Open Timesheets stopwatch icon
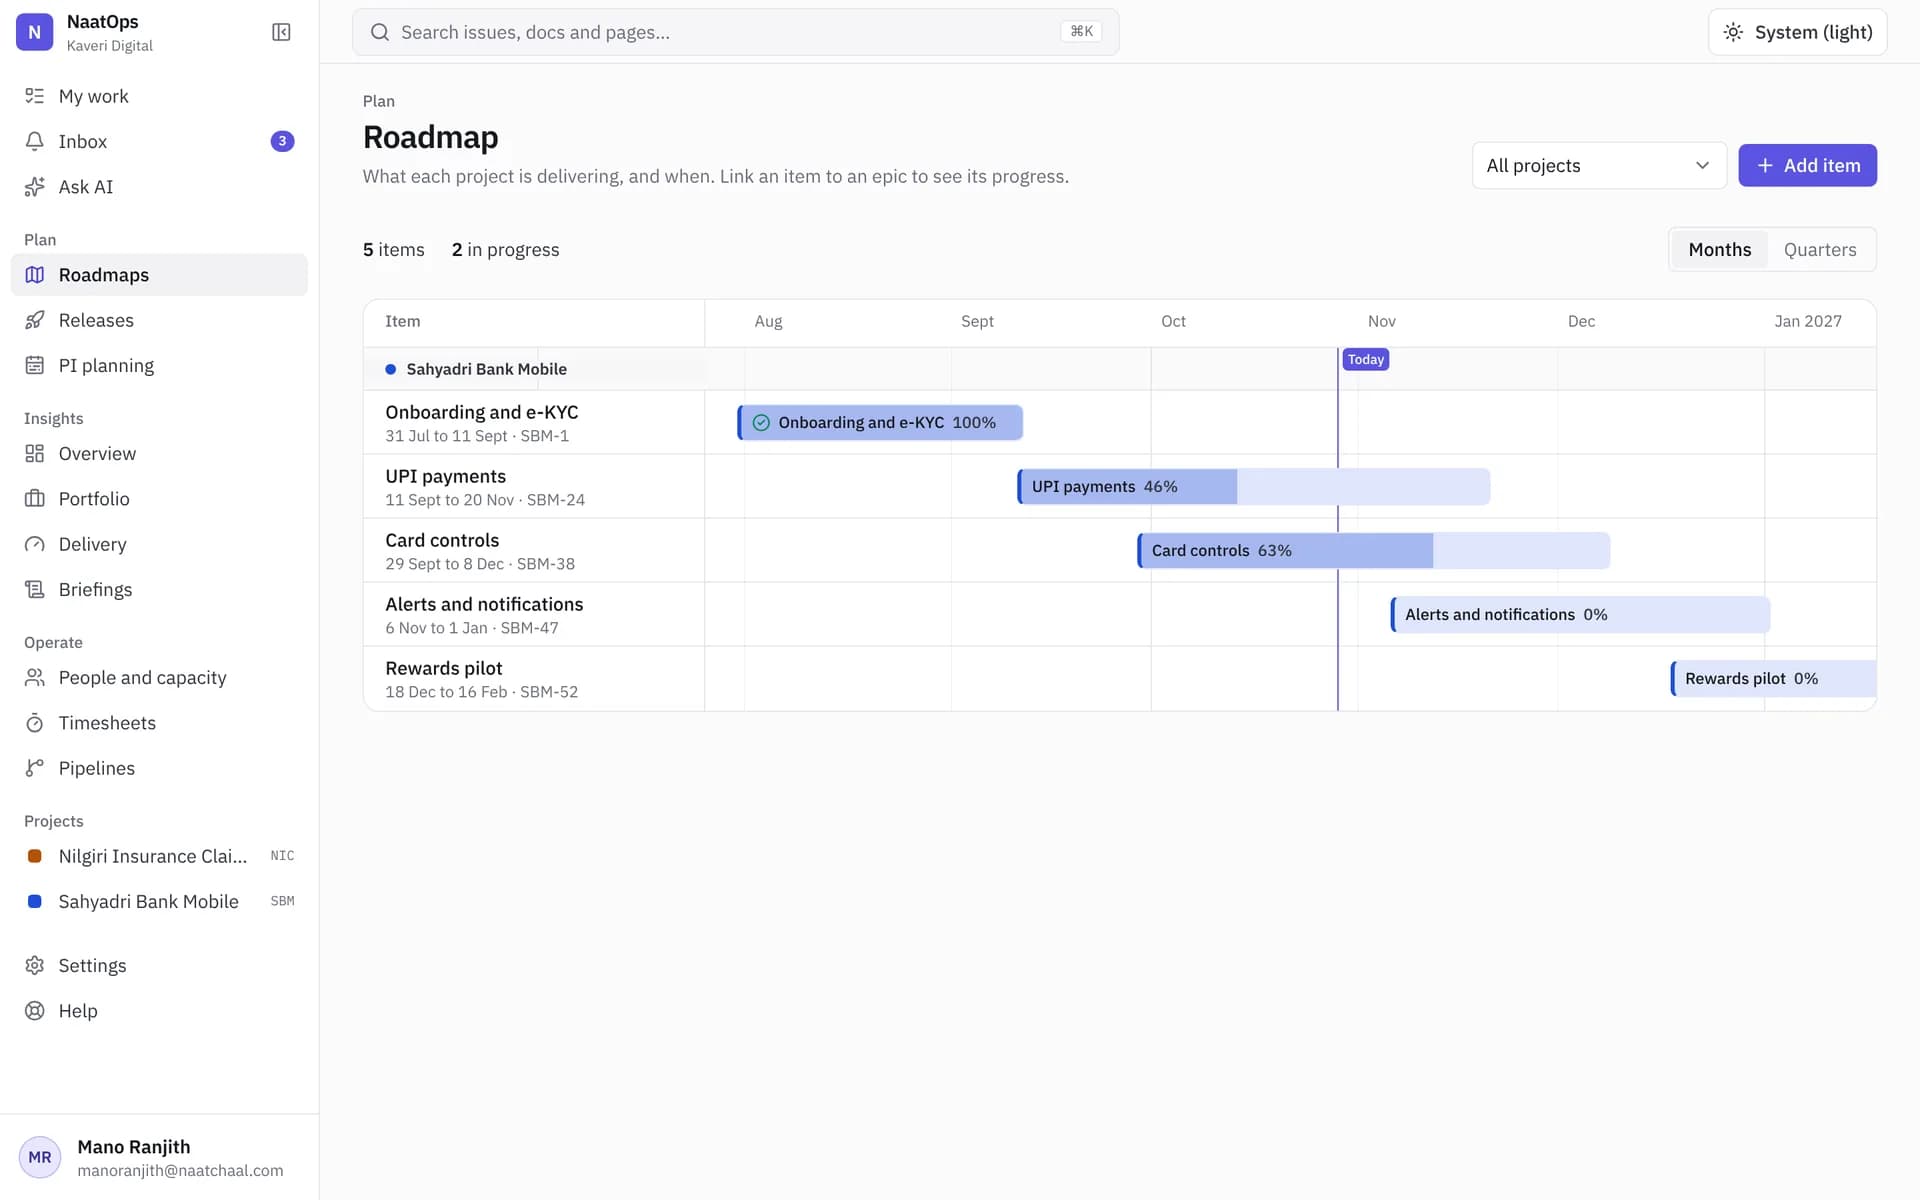Screen dimensions: 1920x1200 coord(35,723)
